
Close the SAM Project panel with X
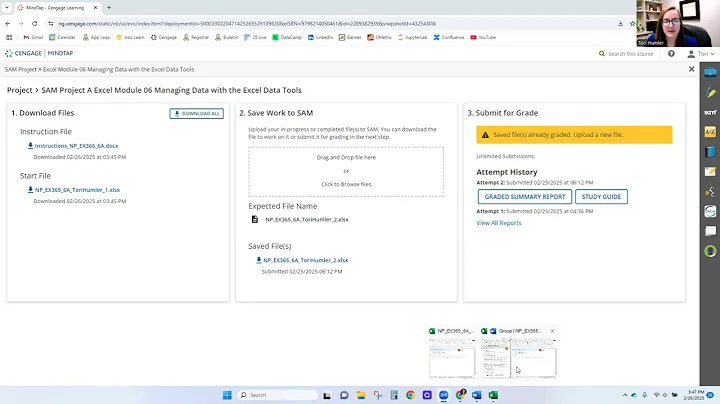pos(691,69)
